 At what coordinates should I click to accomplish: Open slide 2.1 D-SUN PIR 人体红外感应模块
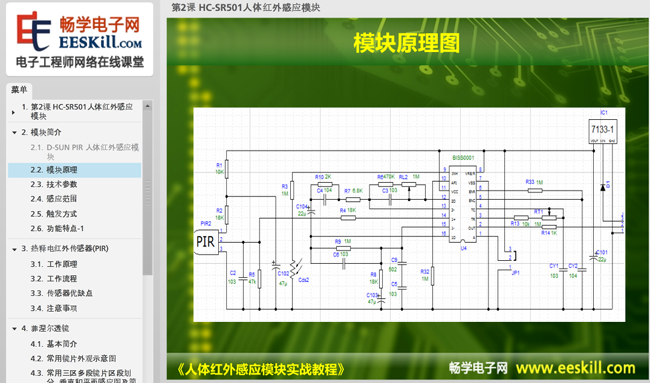85,152
